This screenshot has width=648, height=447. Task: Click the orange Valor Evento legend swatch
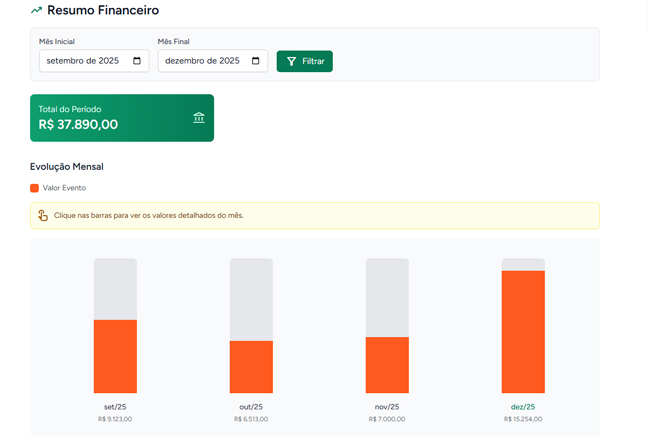coord(35,188)
